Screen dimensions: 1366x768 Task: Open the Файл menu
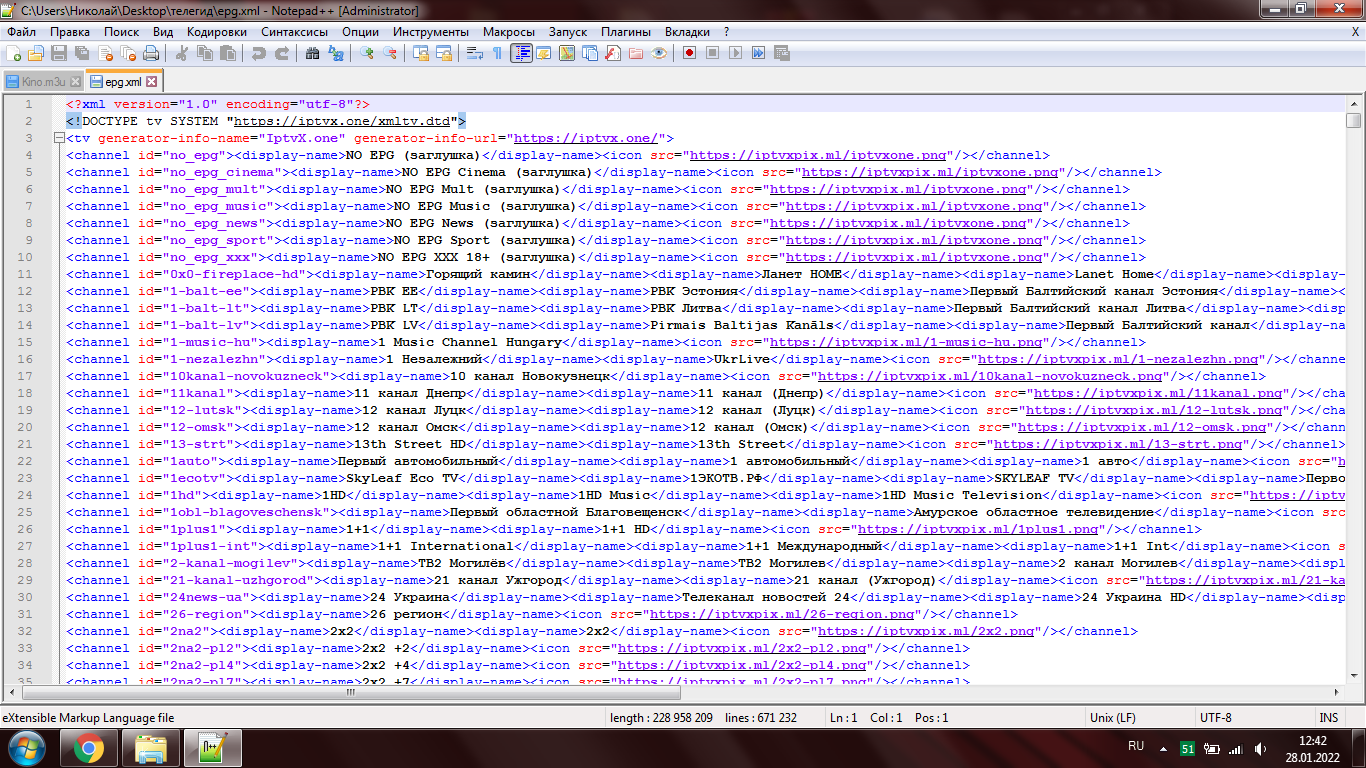click(x=21, y=32)
